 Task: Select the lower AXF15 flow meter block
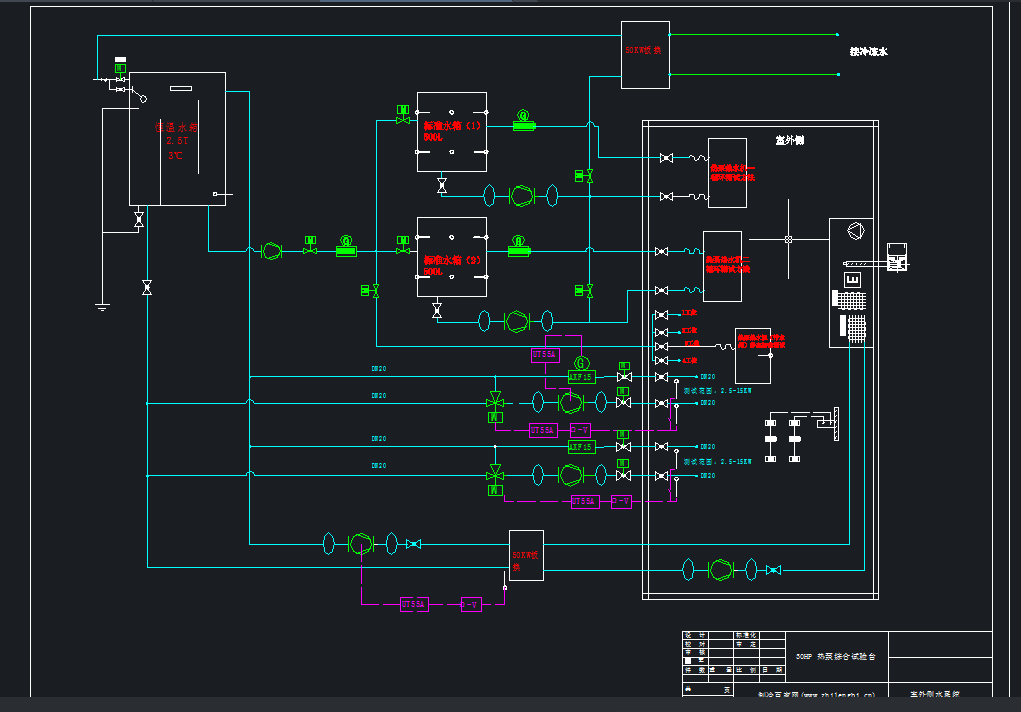[x=580, y=447]
